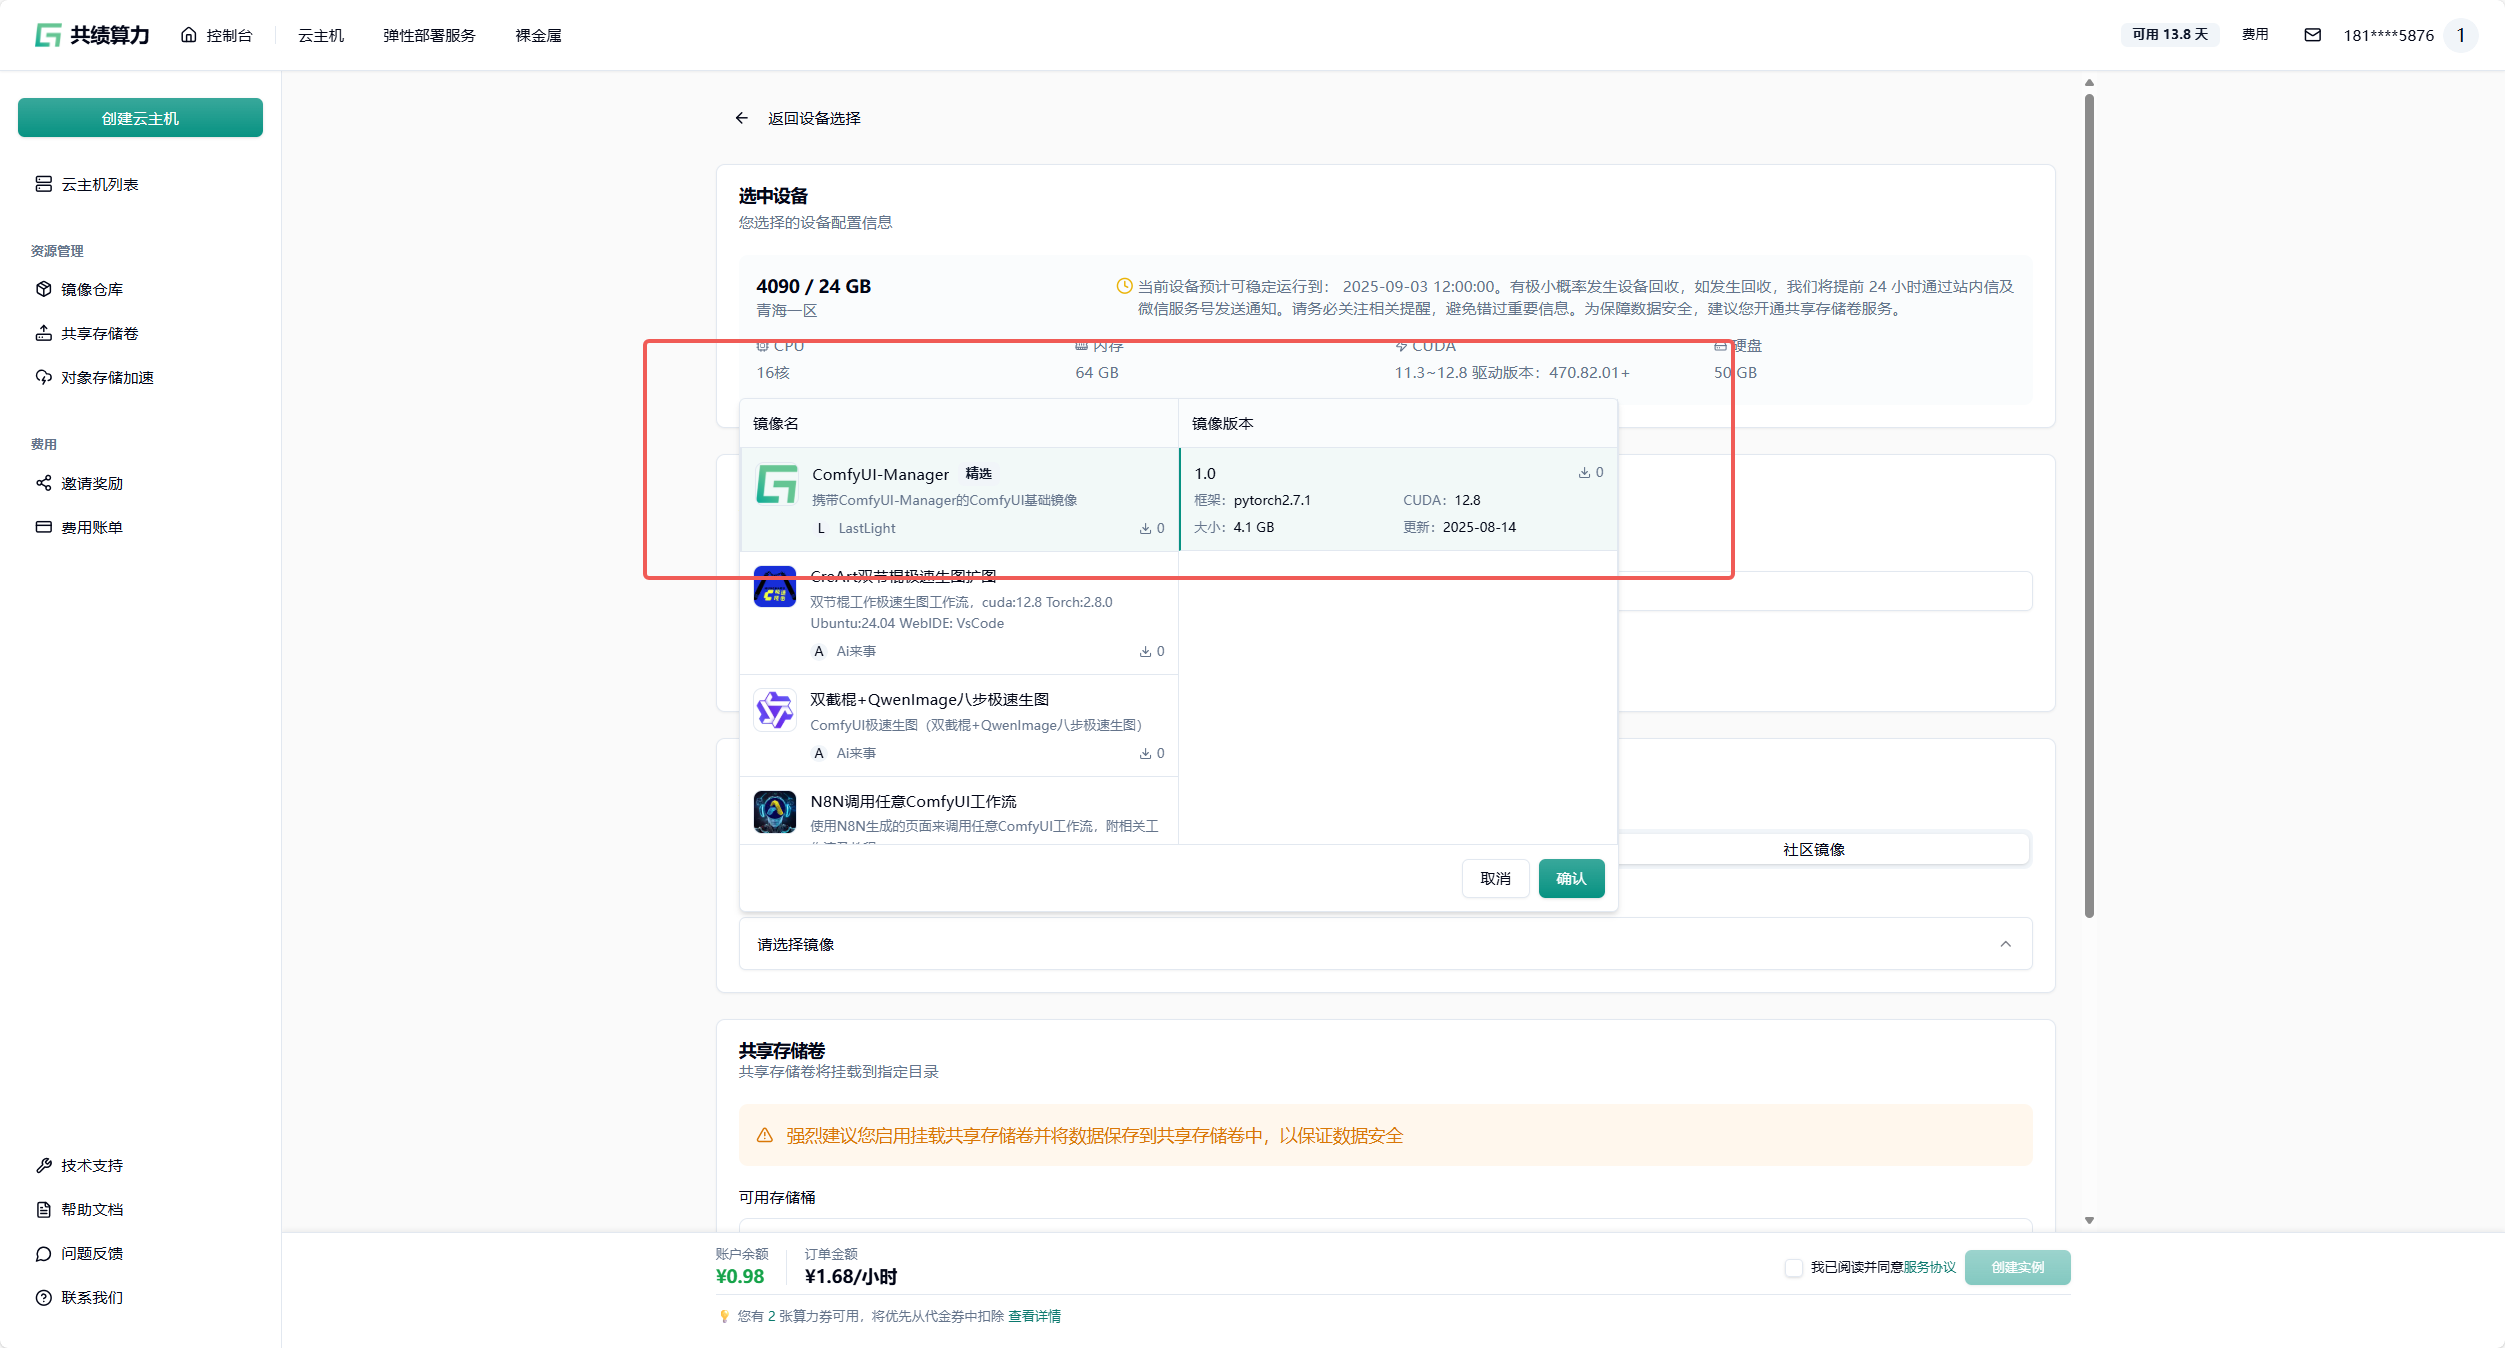This screenshot has width=2505, height=1348.
Task: Click the 创建云主机 button
Action: (x=140, y=118)
